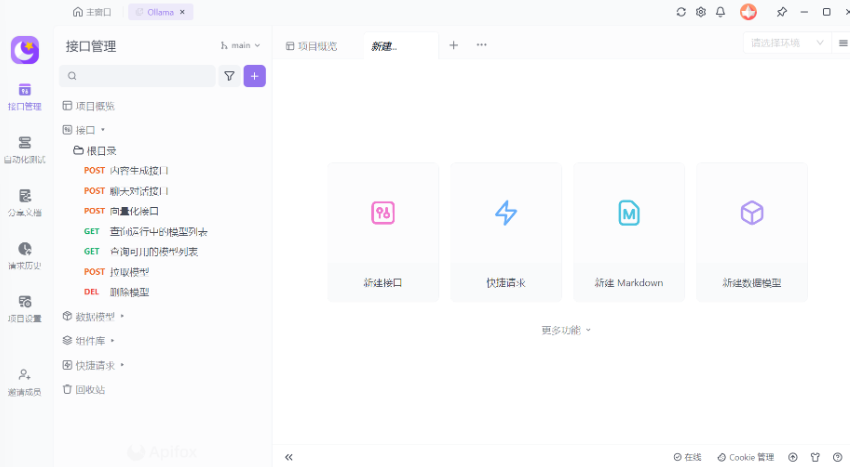Select the 根目录 folder
This screenshot has width=850, height=467.
point(95,150)
